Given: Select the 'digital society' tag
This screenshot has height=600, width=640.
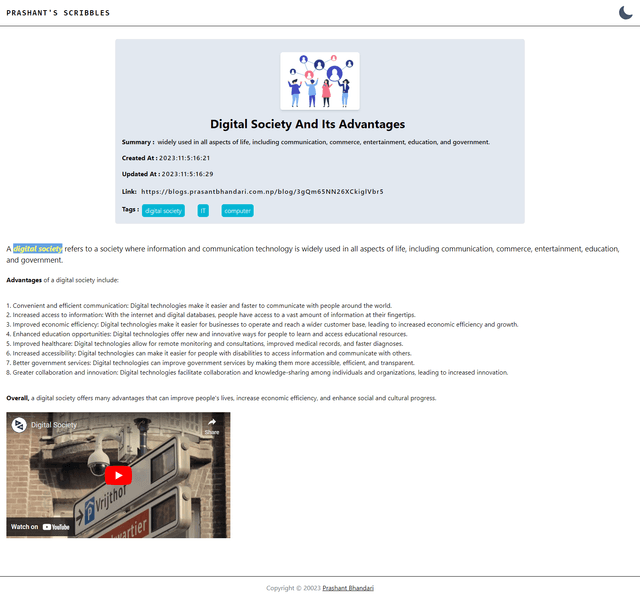Looking at the screenshot, I should 163,211.
